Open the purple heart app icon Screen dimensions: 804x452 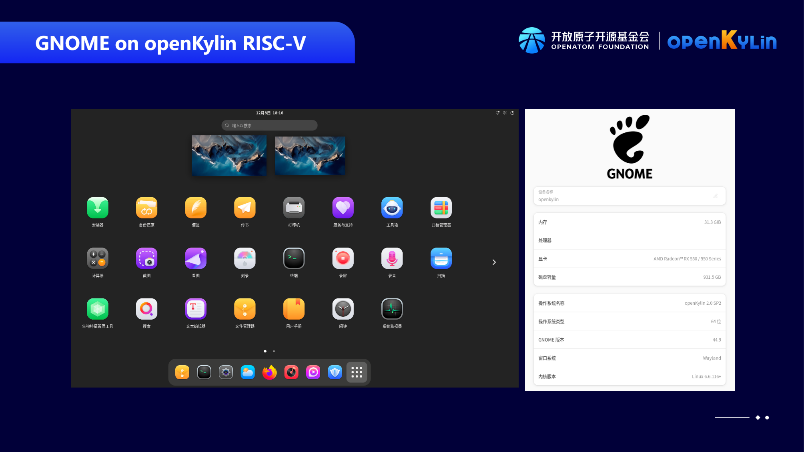click(343, 207)
